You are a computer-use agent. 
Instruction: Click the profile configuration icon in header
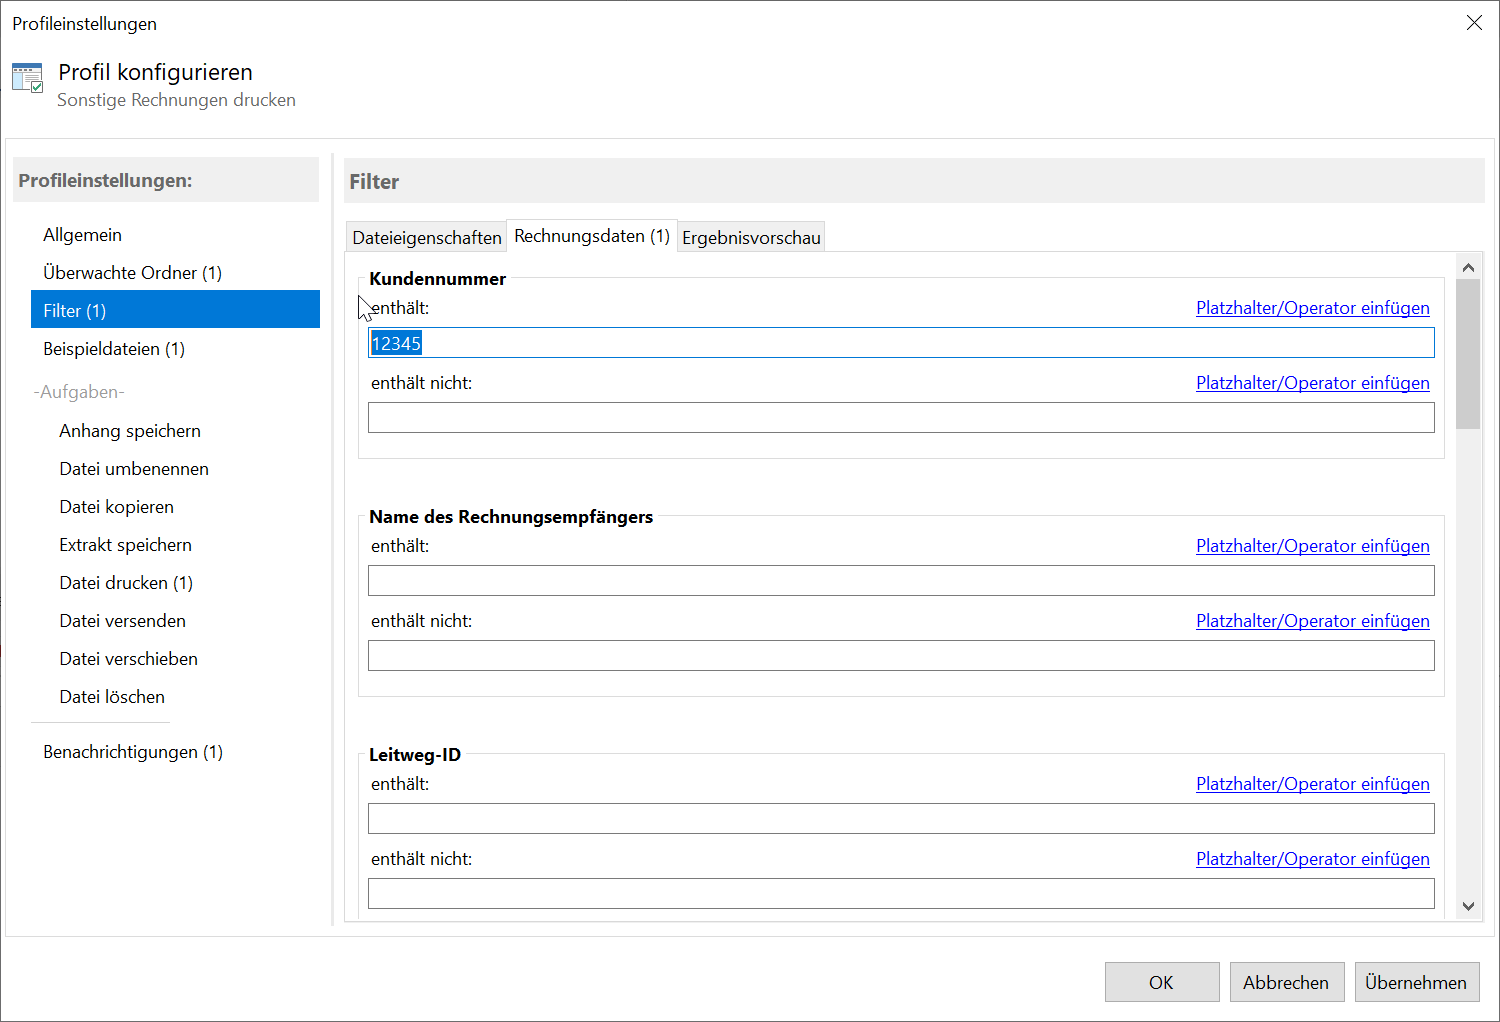coord(27,78)
